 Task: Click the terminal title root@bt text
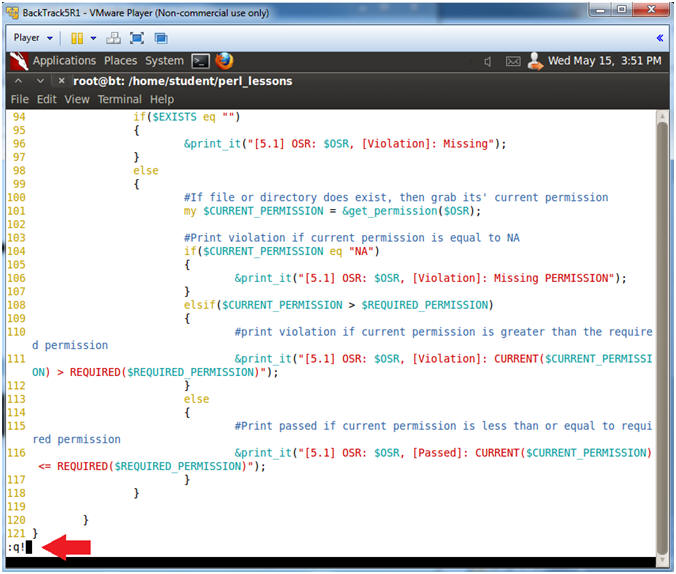pyautogui.click(x=183, y=81)
